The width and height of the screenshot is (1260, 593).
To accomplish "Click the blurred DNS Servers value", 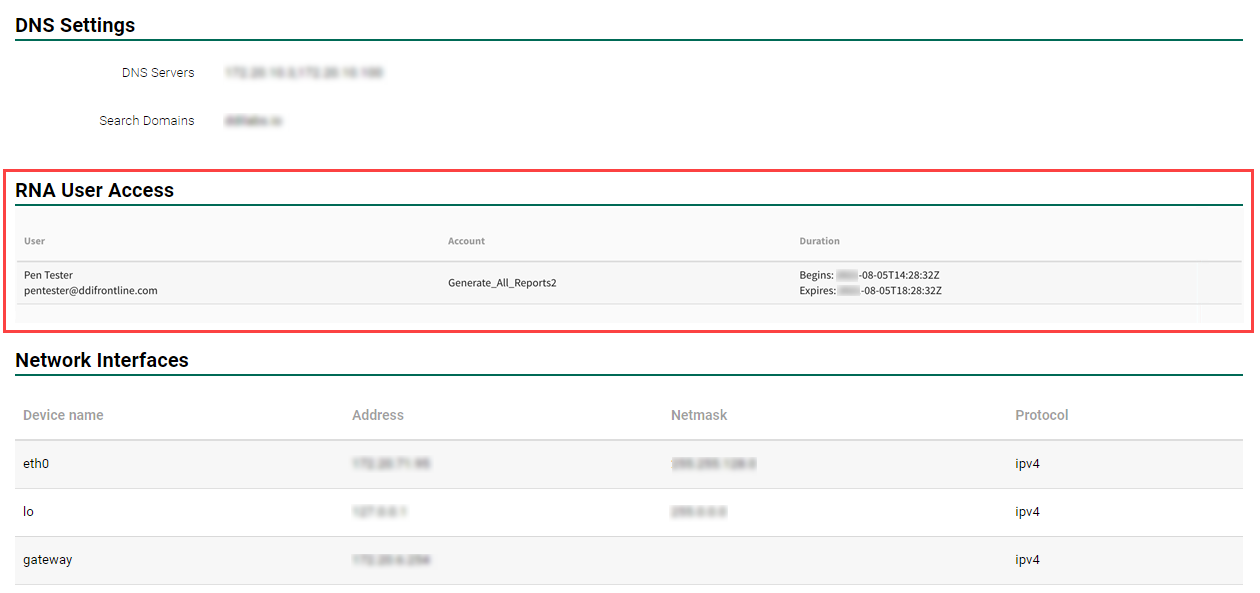I will (304, 73).
